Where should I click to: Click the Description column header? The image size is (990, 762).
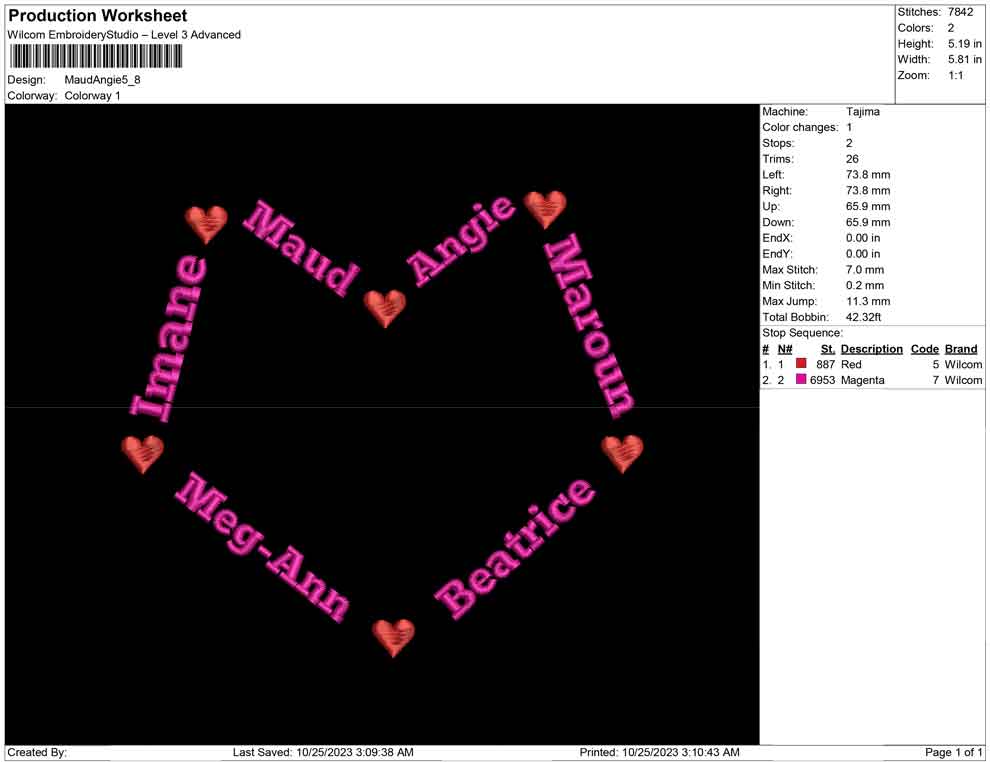(871, 349)
